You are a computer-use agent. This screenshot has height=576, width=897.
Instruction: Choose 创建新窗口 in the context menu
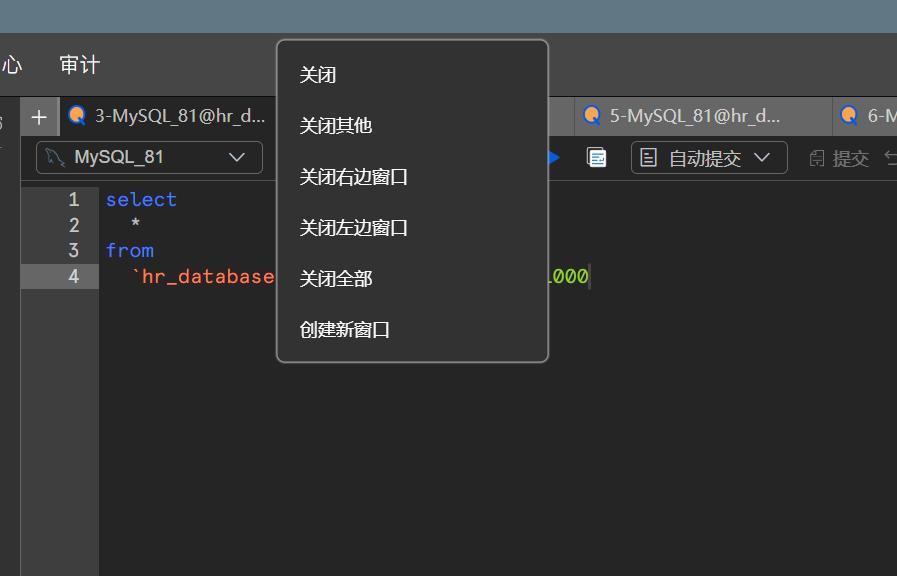click(412, 329)
